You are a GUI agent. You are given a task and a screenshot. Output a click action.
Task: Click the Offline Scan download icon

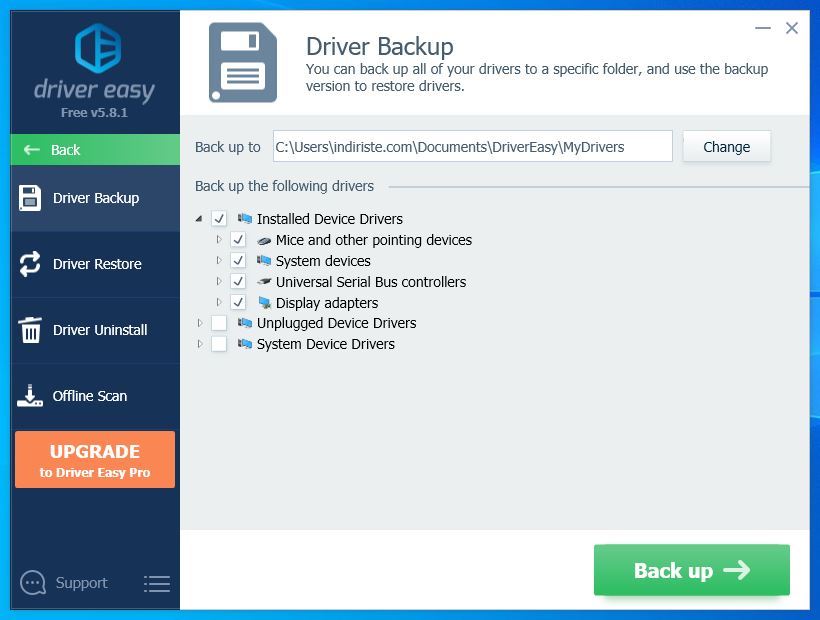(x=30, y=396)
